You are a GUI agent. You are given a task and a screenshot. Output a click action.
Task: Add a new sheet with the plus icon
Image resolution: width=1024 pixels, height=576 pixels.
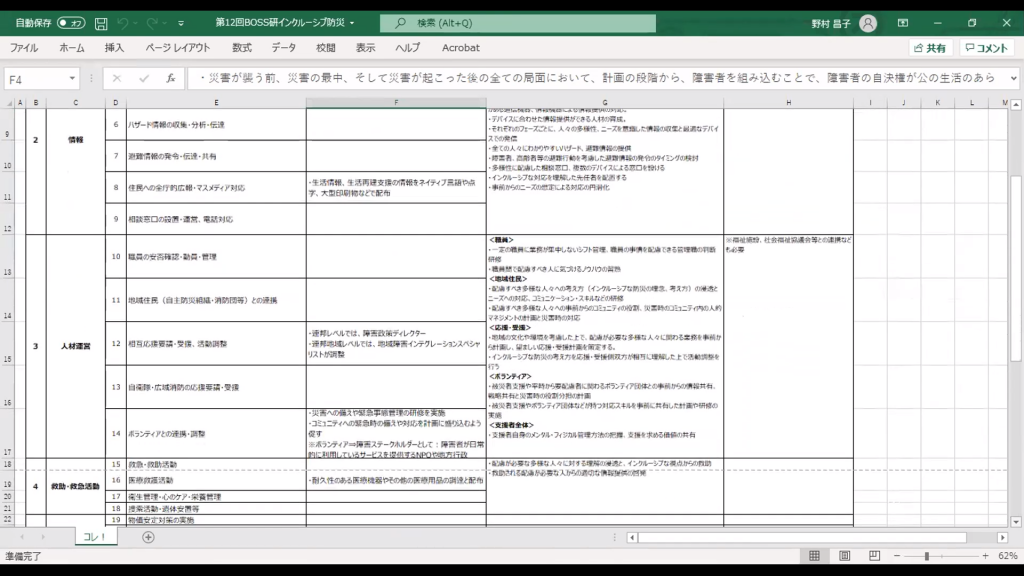point(148,537)
